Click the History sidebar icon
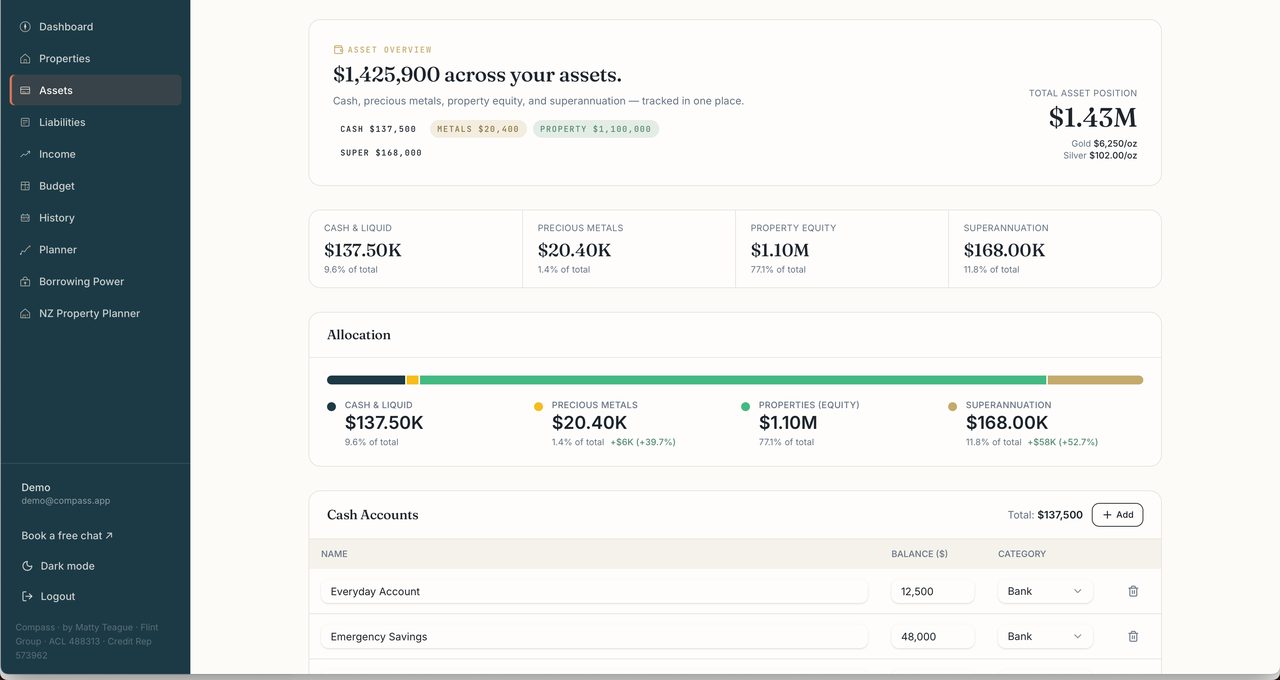Image resolution: width=1280 pixels, height=680 pixels. [25, 218]
